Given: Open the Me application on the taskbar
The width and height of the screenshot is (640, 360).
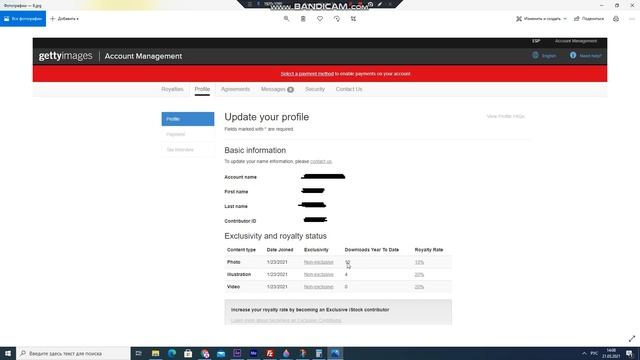Looking at the screenshot, I should click(253, 353).
